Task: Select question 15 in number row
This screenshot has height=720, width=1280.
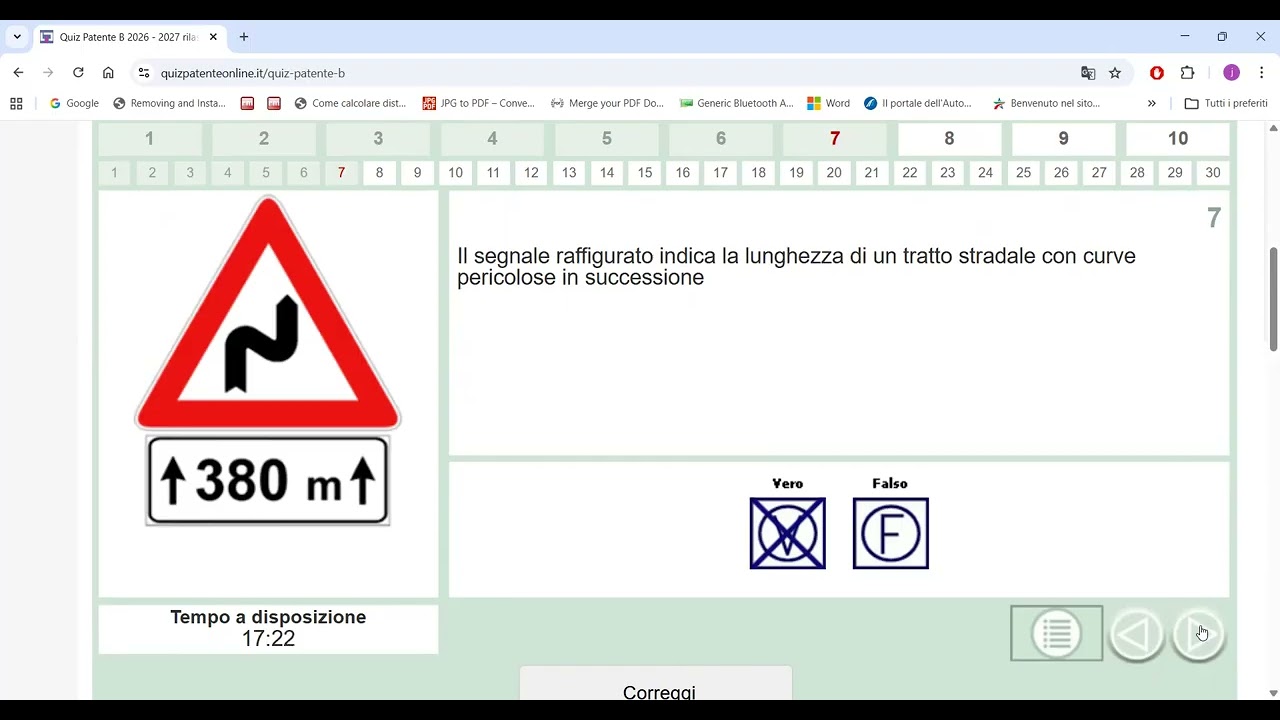Action: [x=645, y=173]
